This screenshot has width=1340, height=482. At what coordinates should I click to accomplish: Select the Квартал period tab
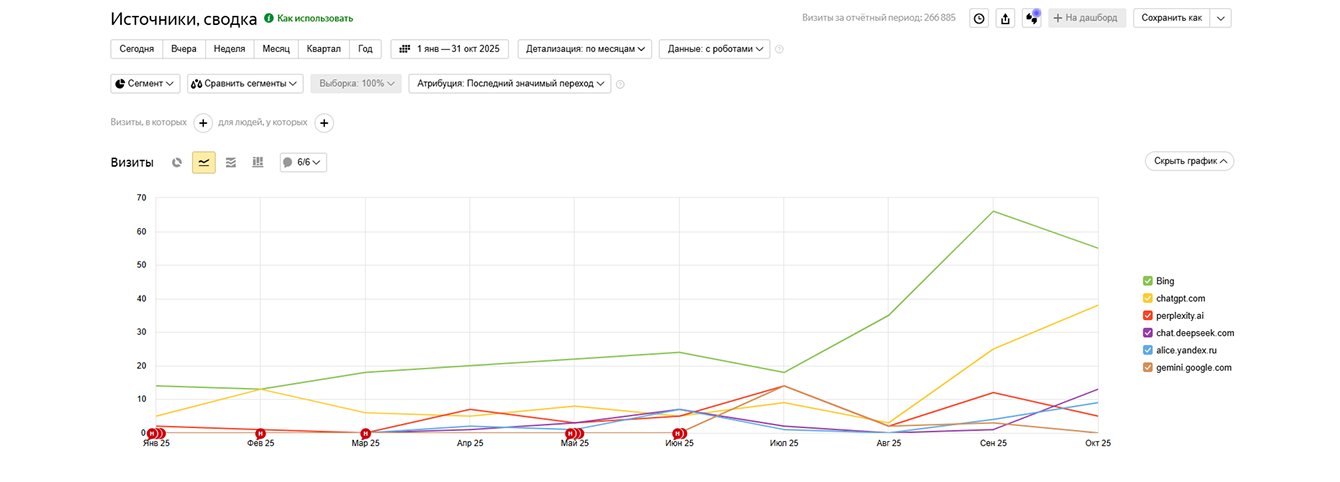(x=323, y=48)
